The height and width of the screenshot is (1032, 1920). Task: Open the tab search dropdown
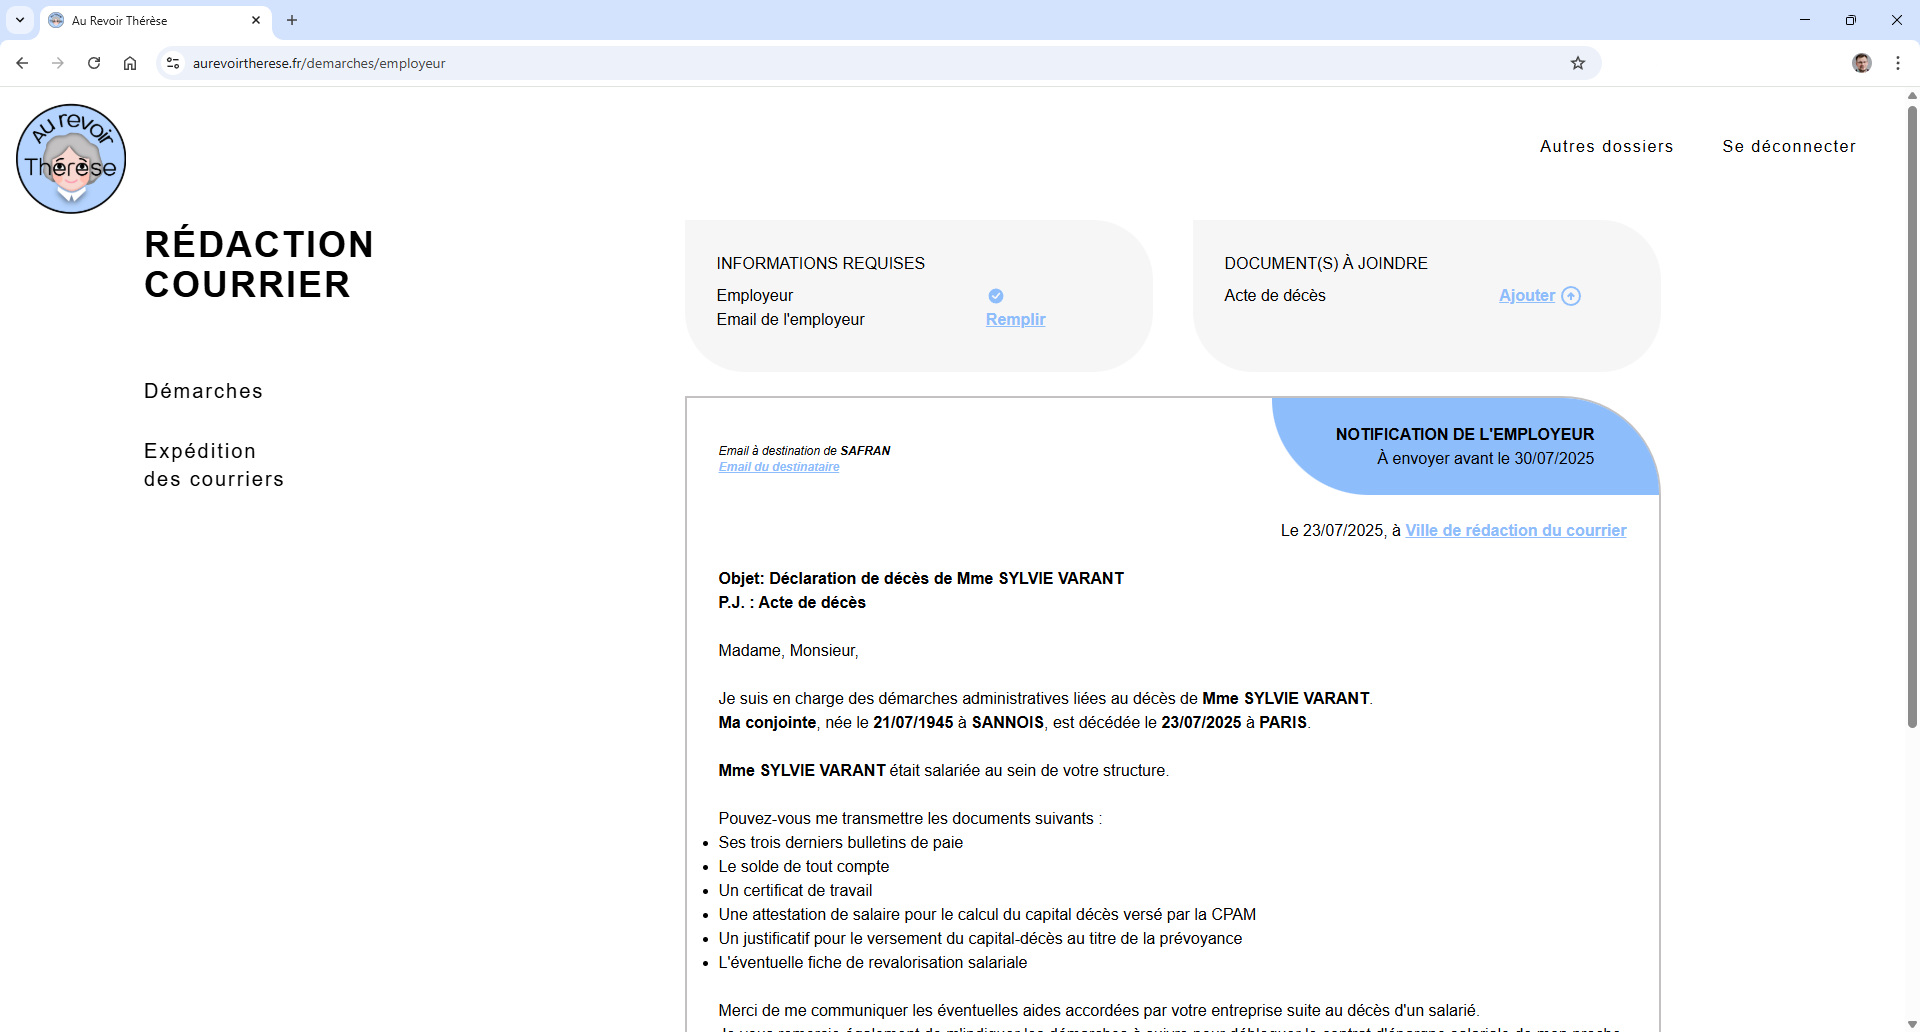click(x=20, y=20)
